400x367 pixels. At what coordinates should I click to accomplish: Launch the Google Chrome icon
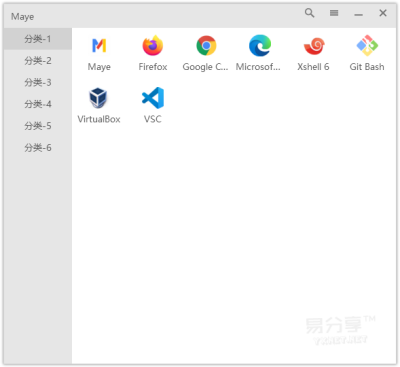coord(206,46)
